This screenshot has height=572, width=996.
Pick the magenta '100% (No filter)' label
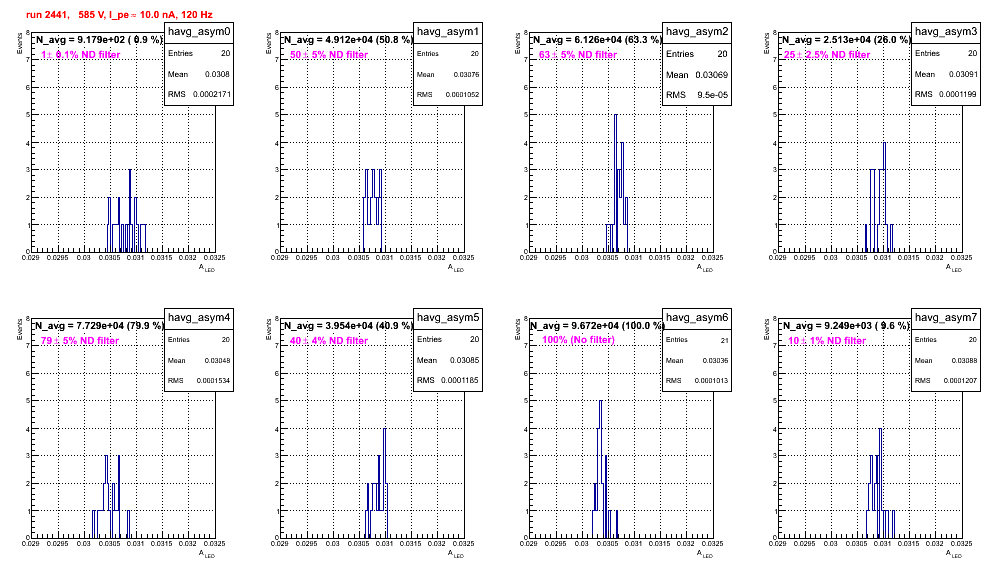pos(578,340)
